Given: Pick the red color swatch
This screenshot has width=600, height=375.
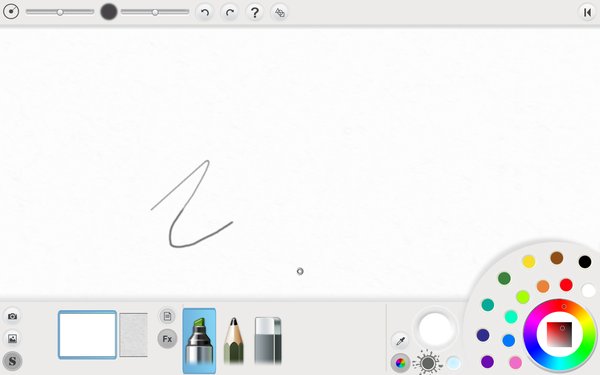Looking at the screenshot, I should 566,285.
